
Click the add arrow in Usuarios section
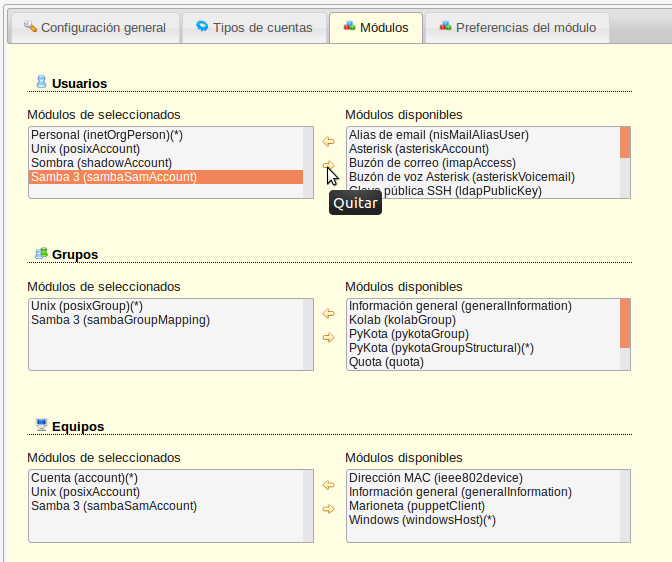328,141
